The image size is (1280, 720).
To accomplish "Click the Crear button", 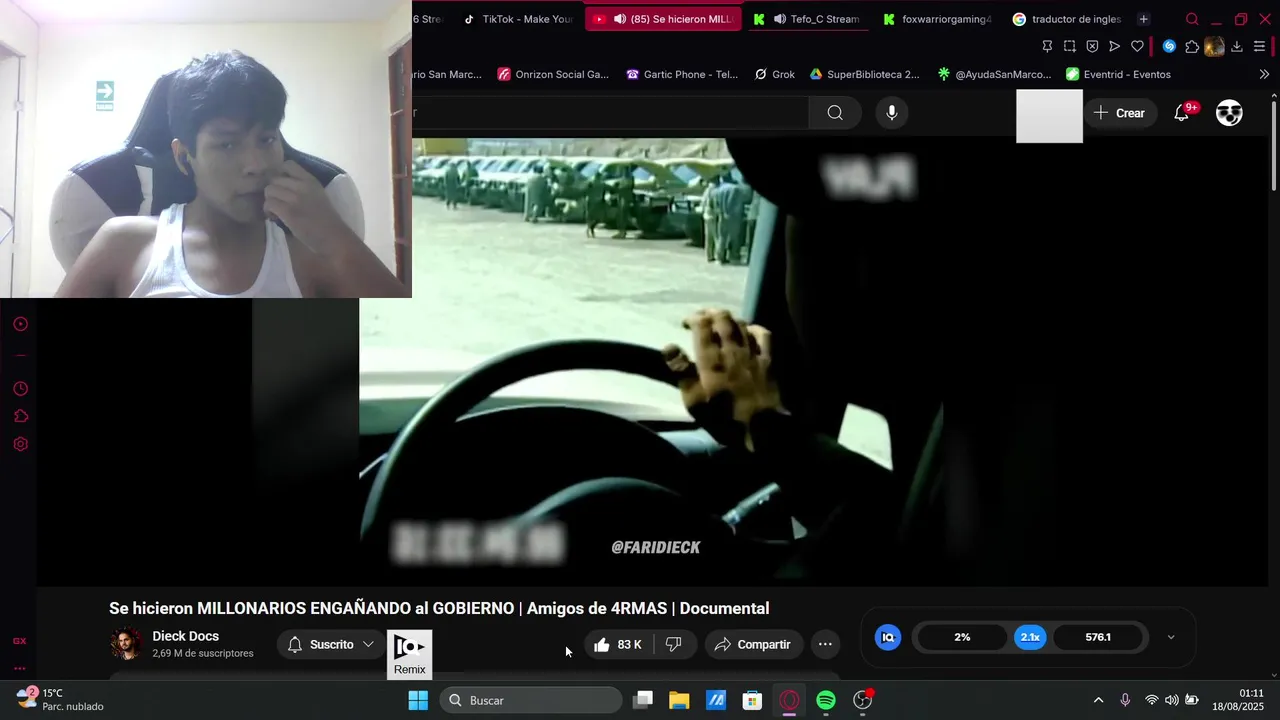I will click(x=1119, y=113).
